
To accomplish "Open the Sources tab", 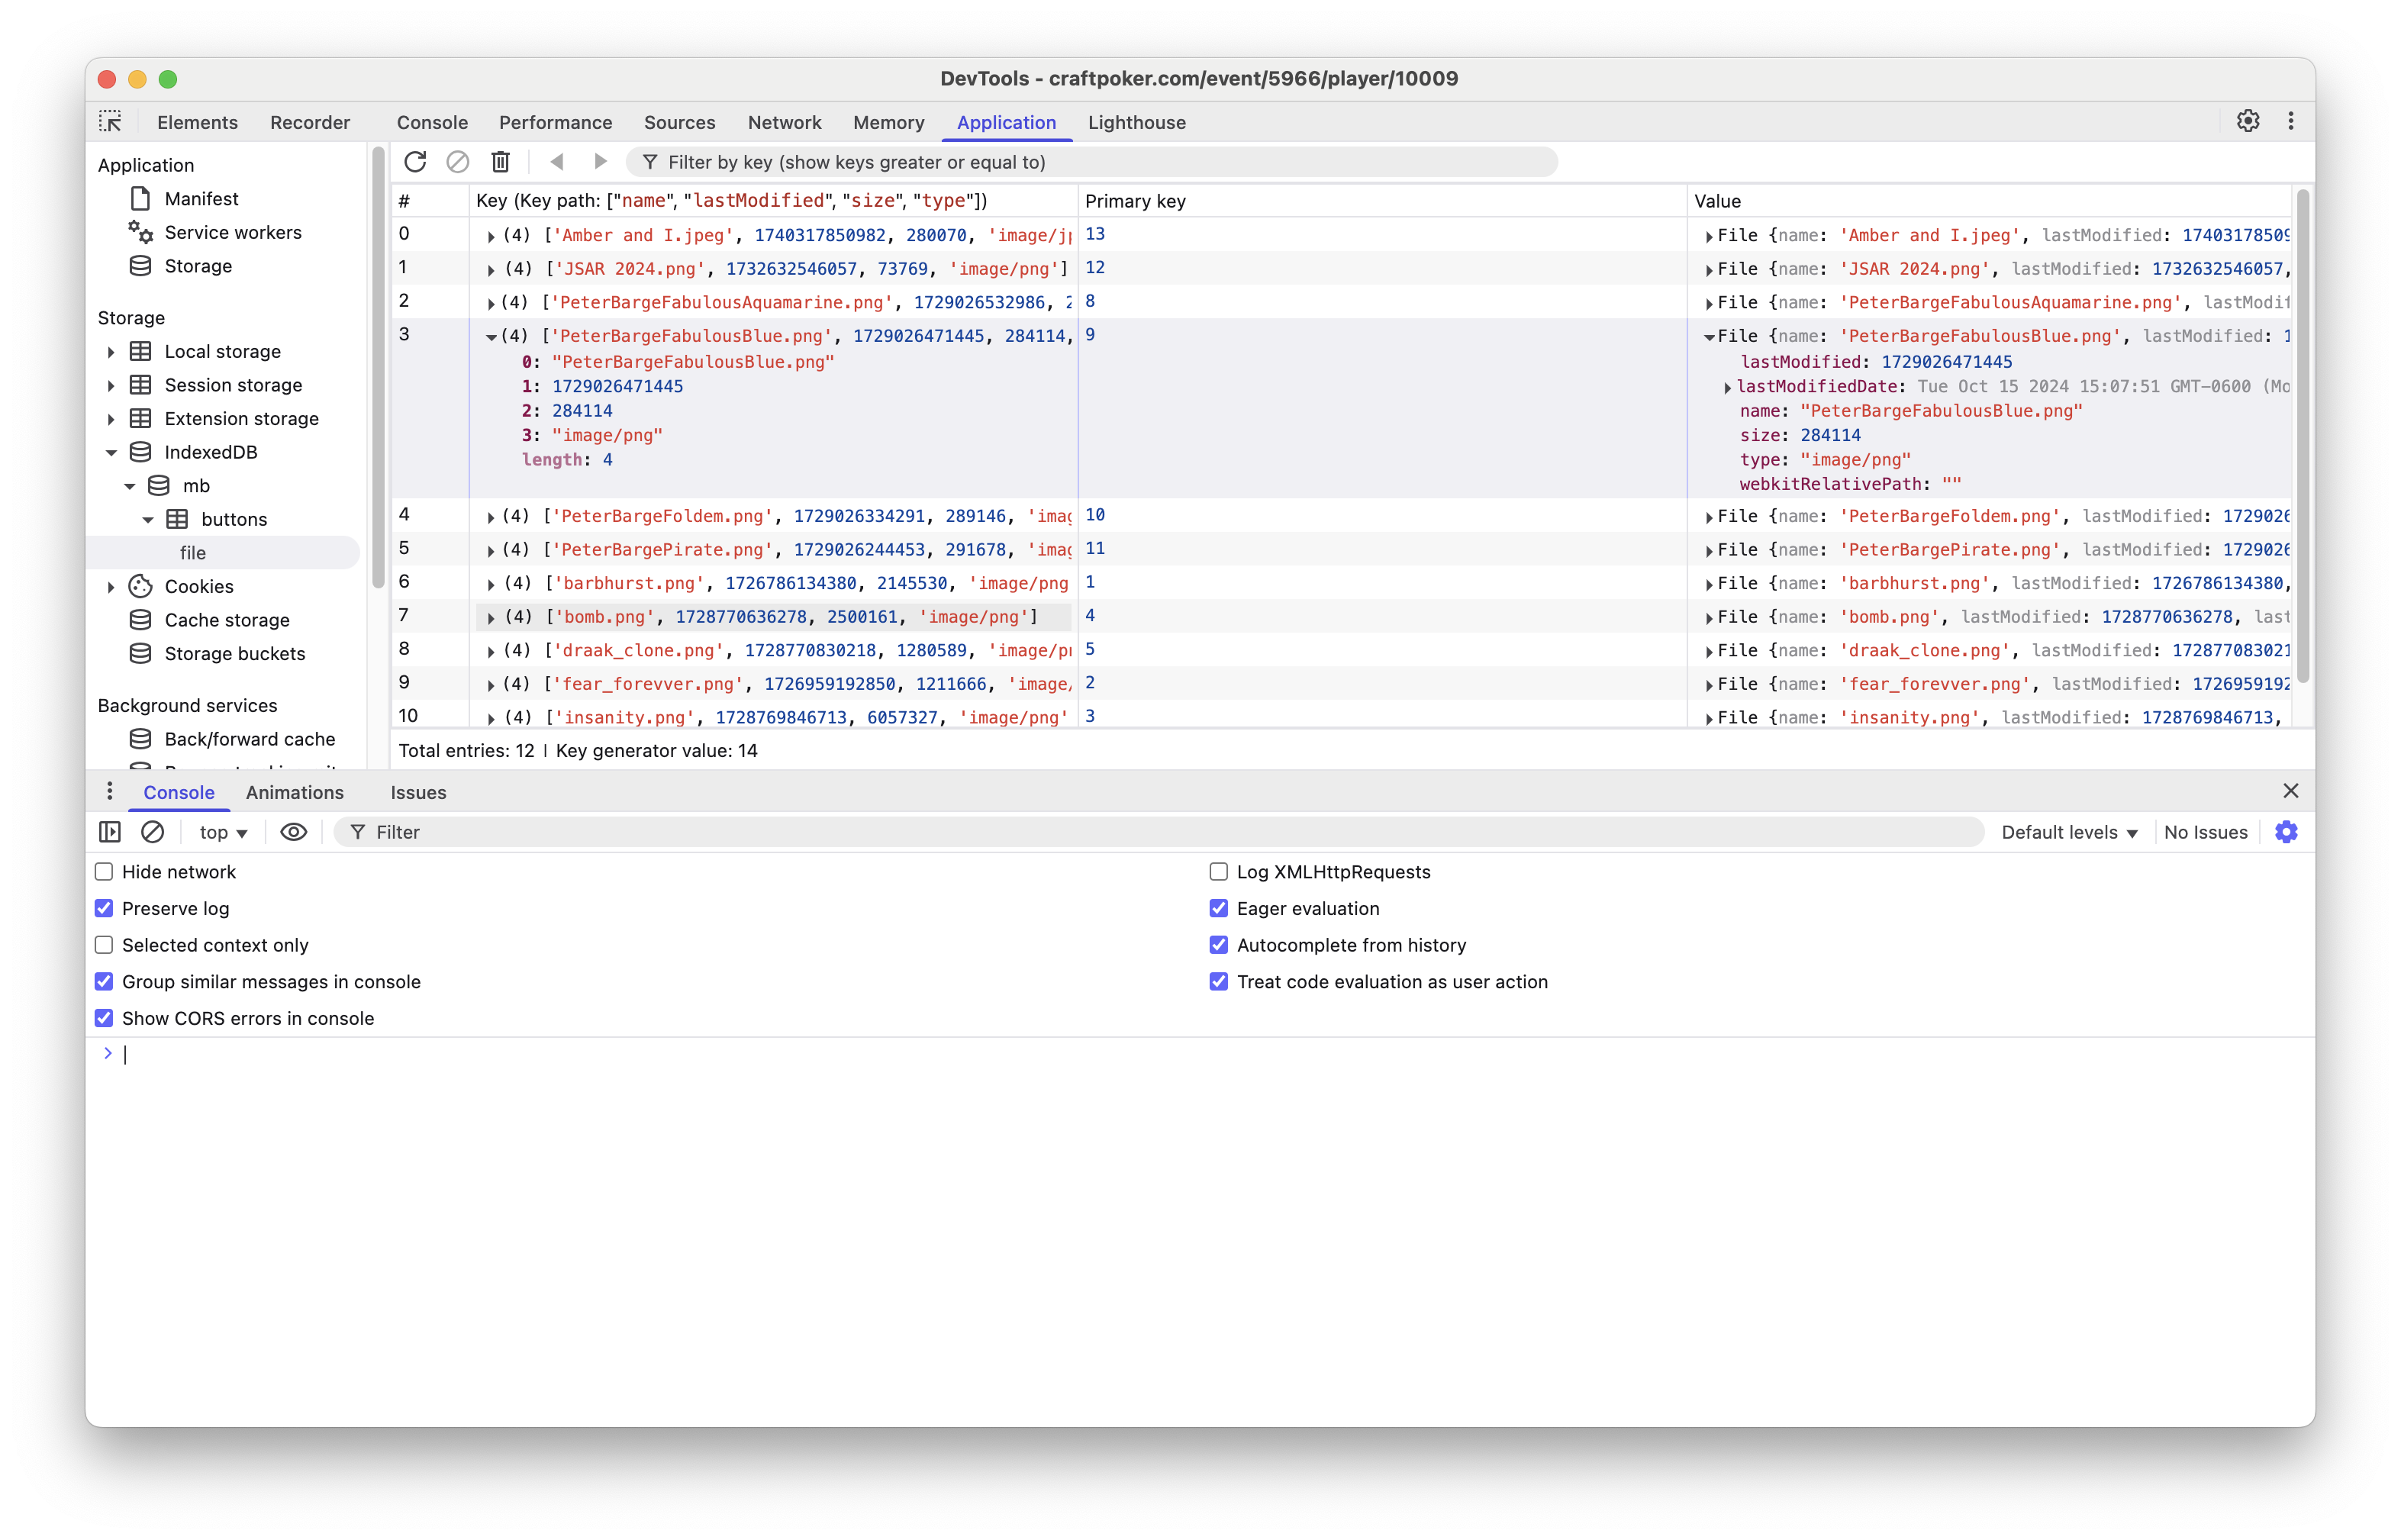I will tap(679, 122).
